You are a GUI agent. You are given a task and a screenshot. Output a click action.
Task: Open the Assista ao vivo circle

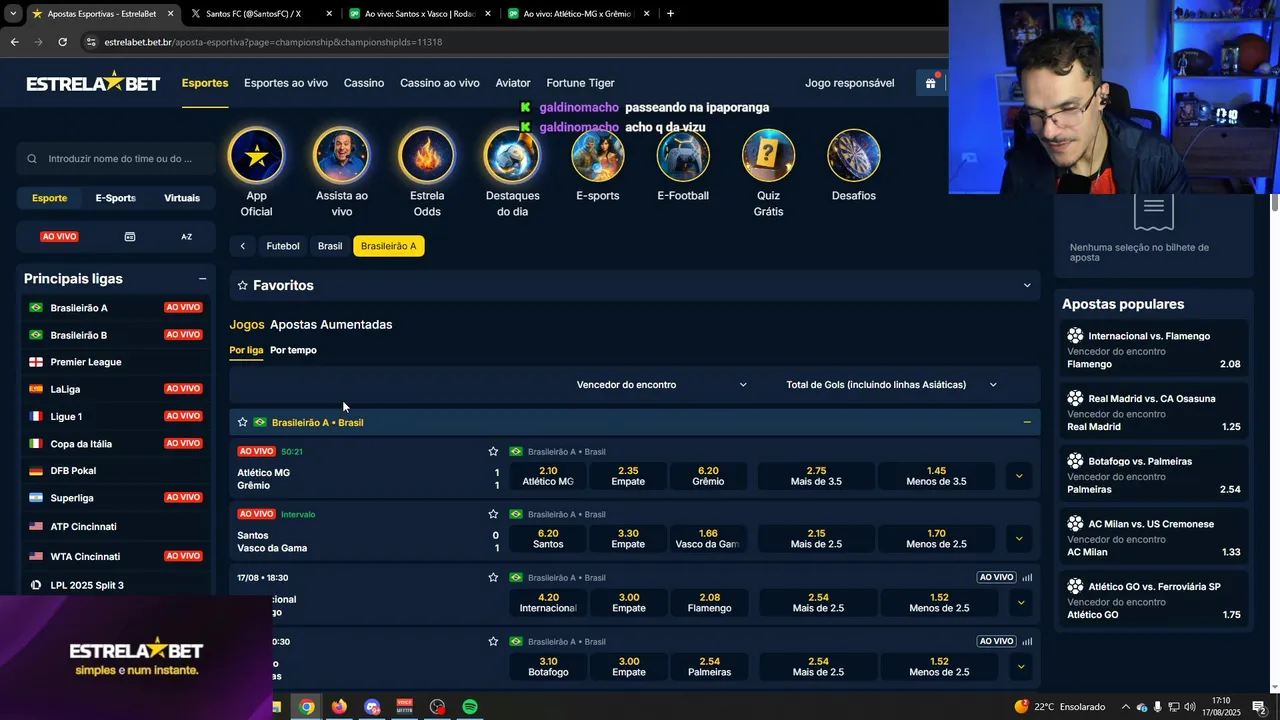(341, 156)
